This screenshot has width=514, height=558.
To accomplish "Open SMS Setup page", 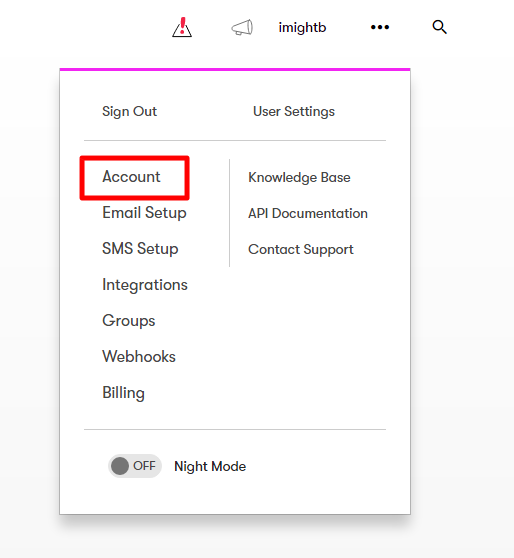I will click(140, 248).
